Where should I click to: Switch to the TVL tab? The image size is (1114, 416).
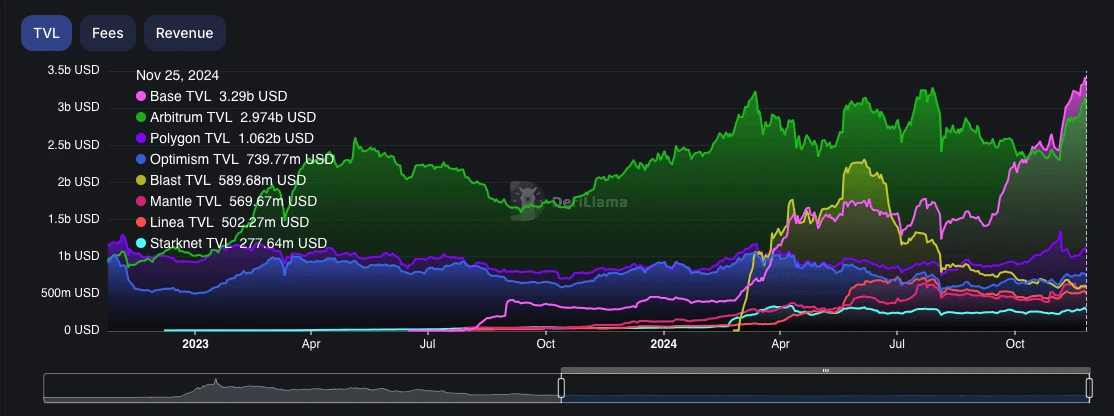click(x=46, y=33)
